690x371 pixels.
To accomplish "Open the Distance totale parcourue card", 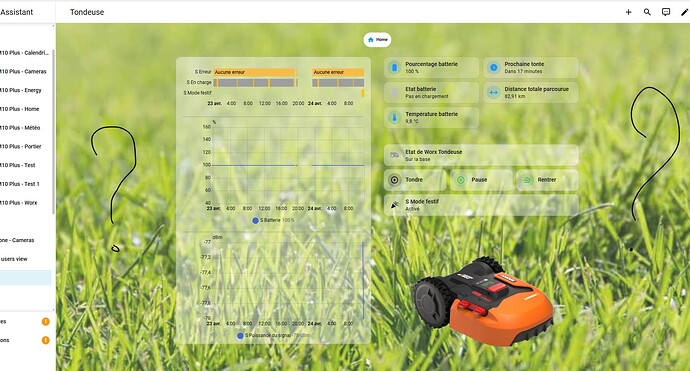I will click(x=531, y=92).
